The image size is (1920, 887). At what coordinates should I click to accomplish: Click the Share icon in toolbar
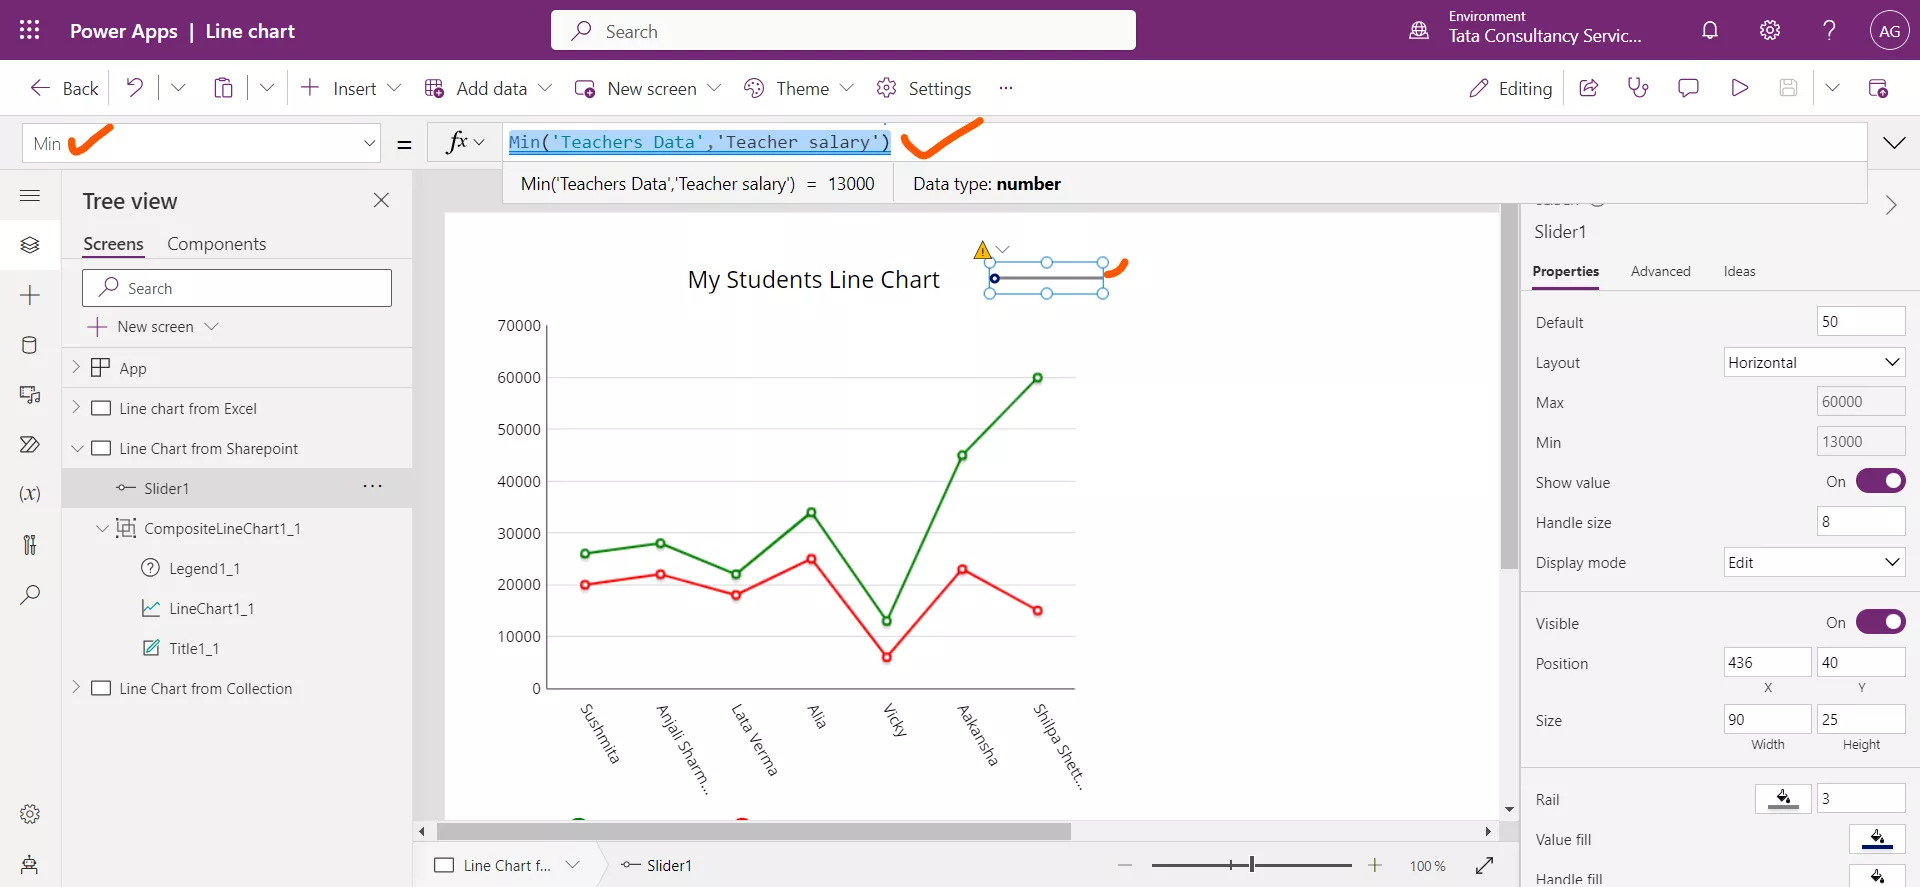(x=1588, y=88)
